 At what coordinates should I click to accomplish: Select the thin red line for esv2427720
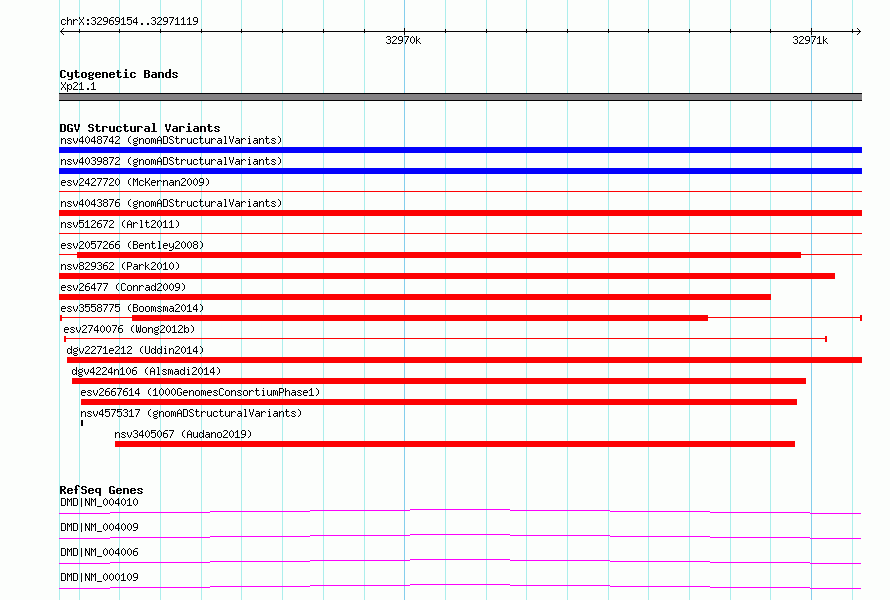point(460,192)
